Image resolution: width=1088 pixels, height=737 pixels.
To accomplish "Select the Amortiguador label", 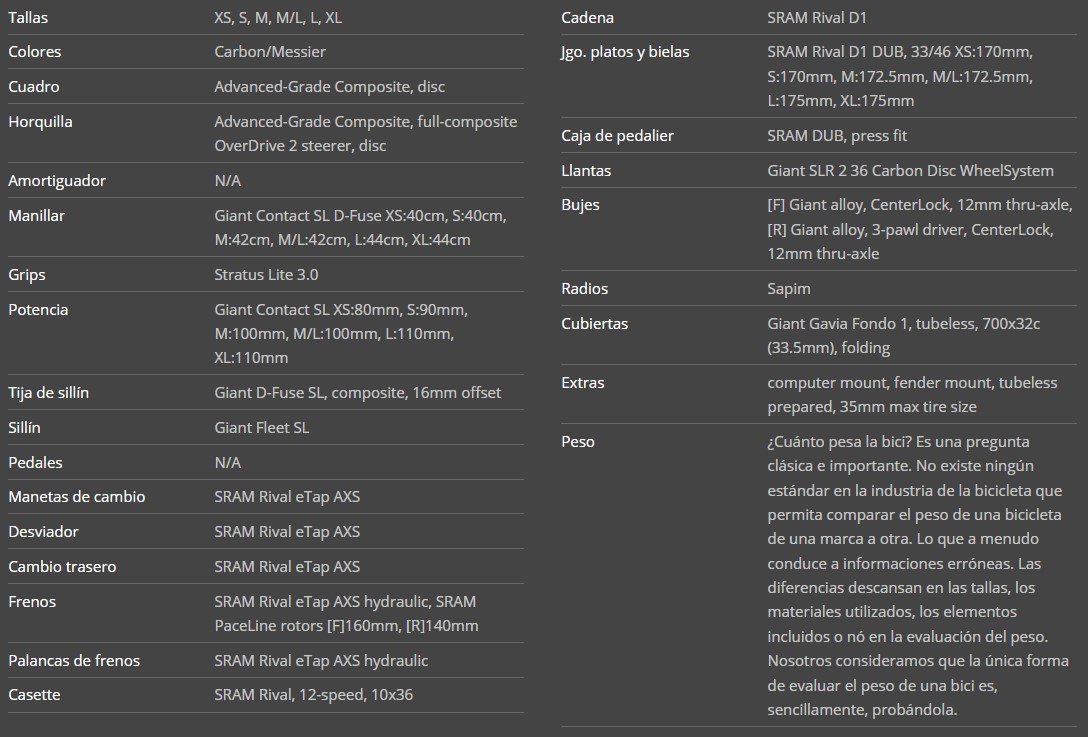I will point(57,181).
